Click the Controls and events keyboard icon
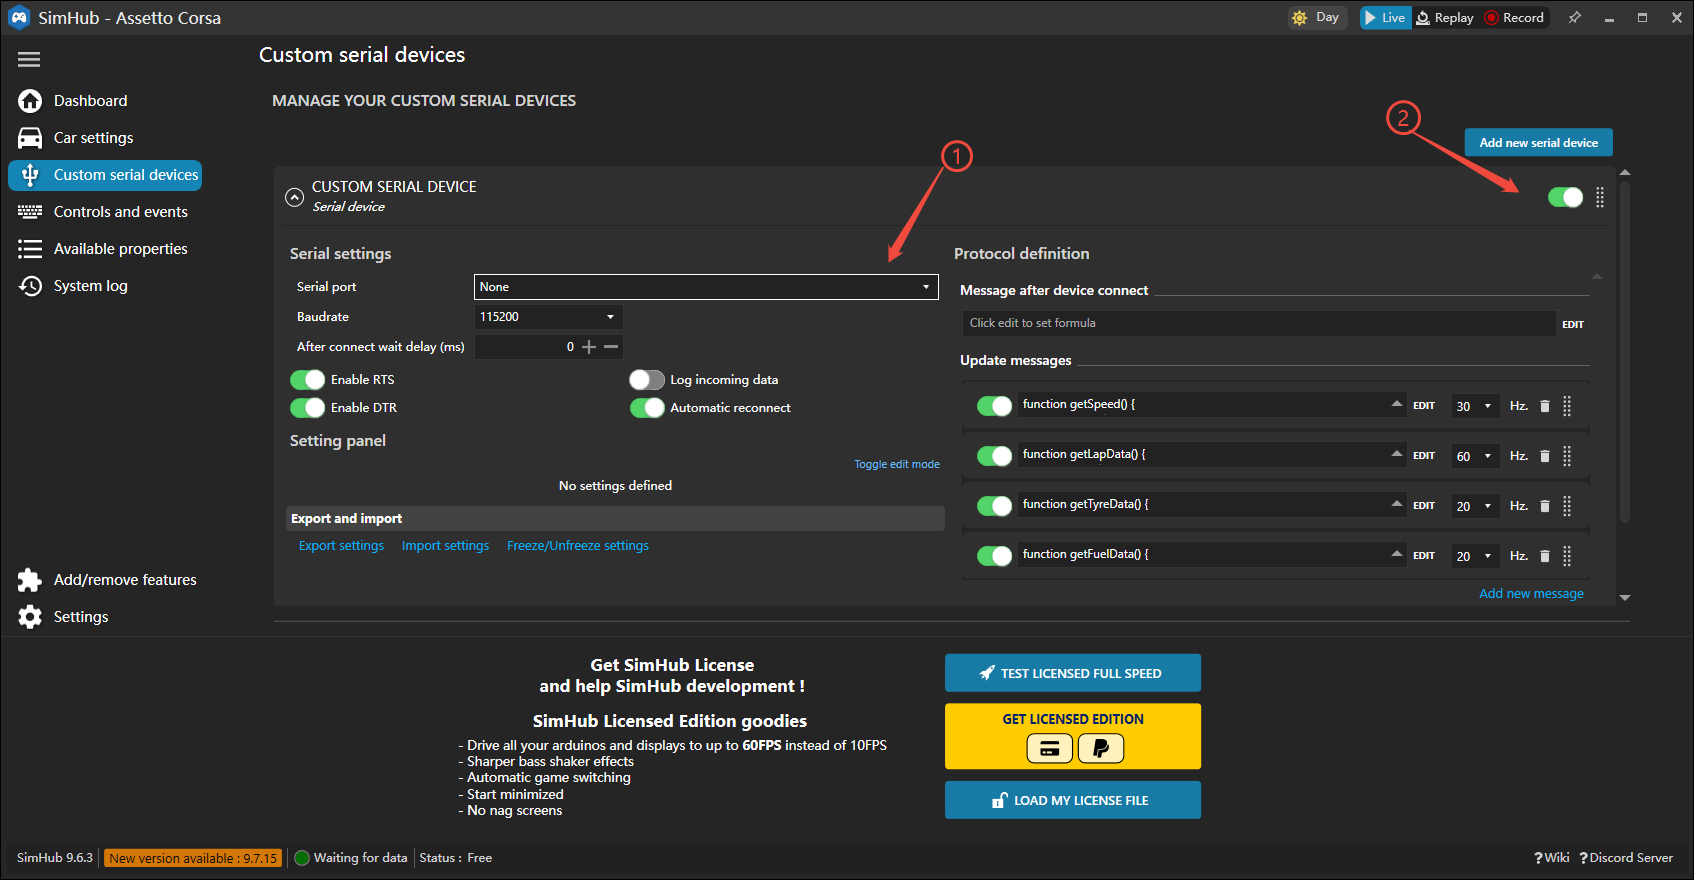Image resolution: width=1694 pixels, height=880 pixels. (x=30, y=212)
